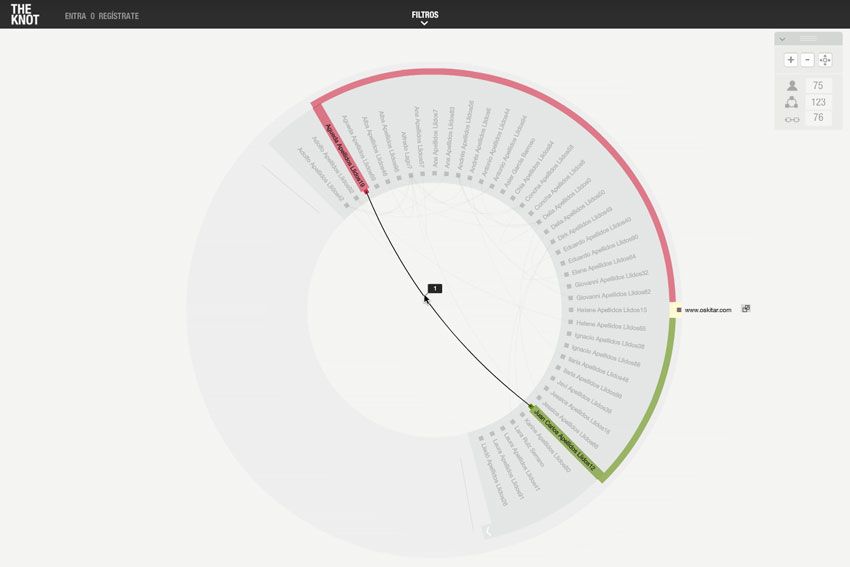The image size is (850, 567).
Task: Collapse the control panel with chevron
Action: click(782, 39)
